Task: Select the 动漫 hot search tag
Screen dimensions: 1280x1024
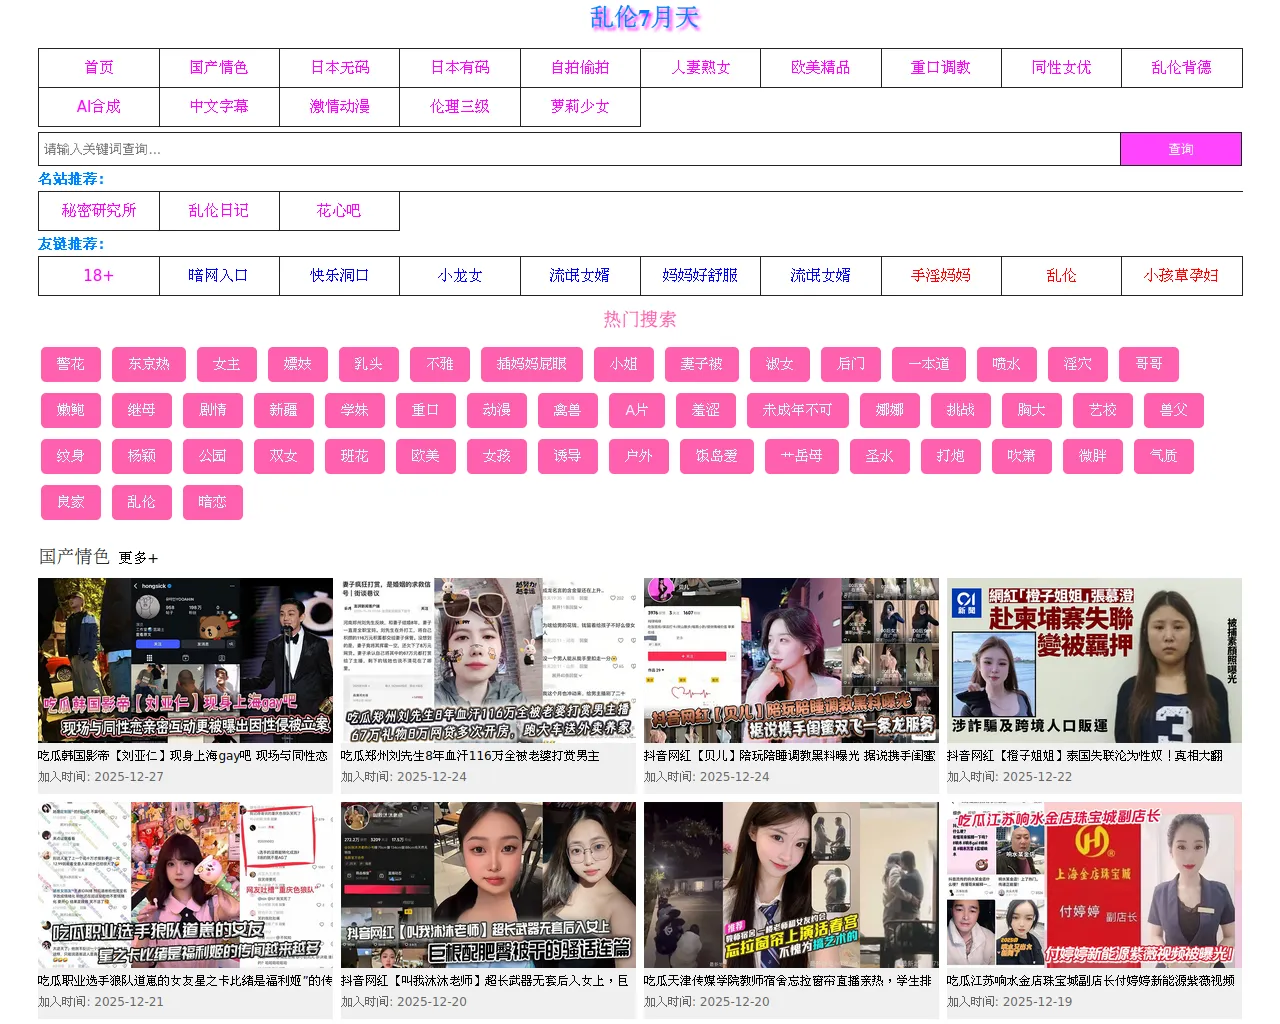Action: coord(497,410)
